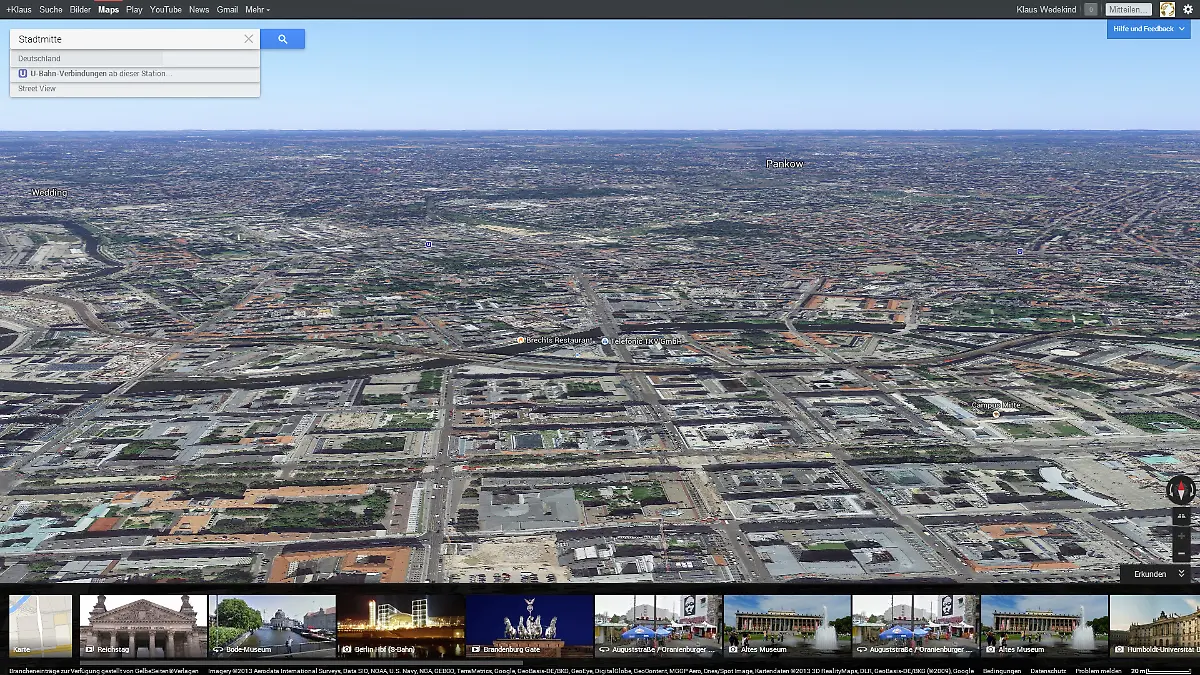Viewport: 1200px width, 675px height.
Task: Zoom in with the plus button
Action: pyautogui.click(x=1181, y=536)
